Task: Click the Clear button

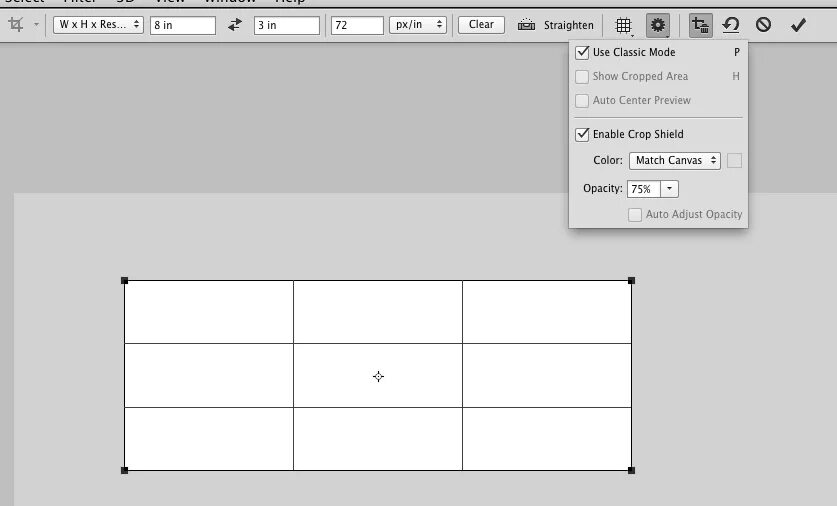Action: pos(481,25)
